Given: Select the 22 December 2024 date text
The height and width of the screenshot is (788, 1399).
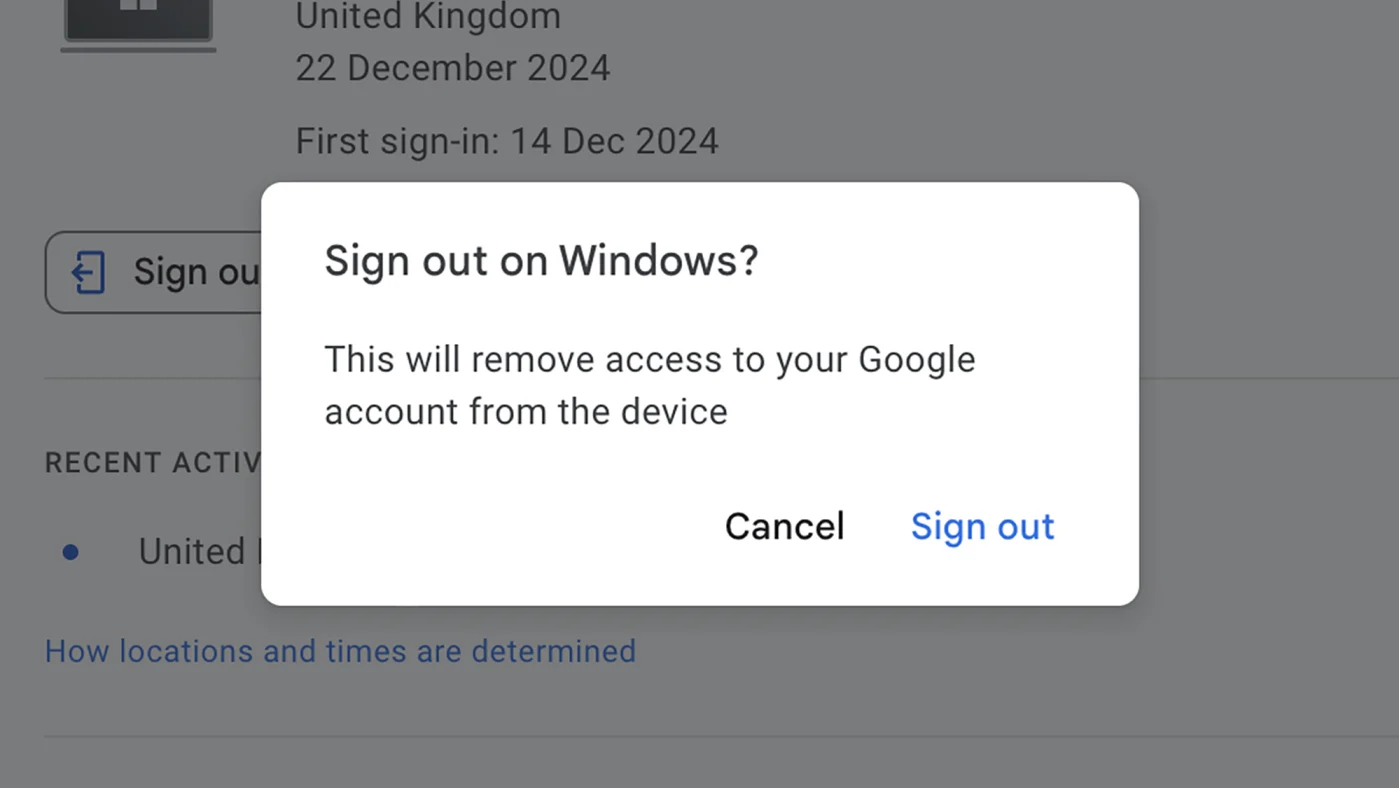Looking at the screenshot, I should pyautogui.click(x=452, y=68).
